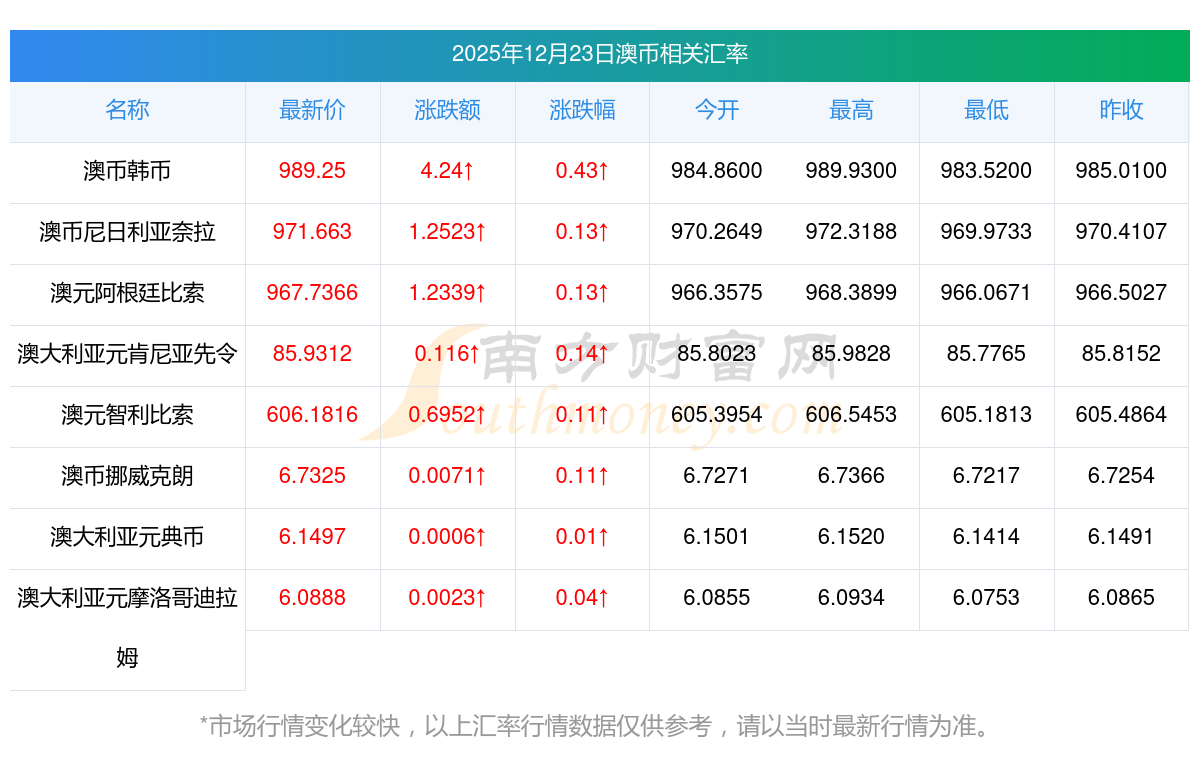Click opening value 6.1501
1200x757 pixels.
pyautogui.click(x=717, y=537)
